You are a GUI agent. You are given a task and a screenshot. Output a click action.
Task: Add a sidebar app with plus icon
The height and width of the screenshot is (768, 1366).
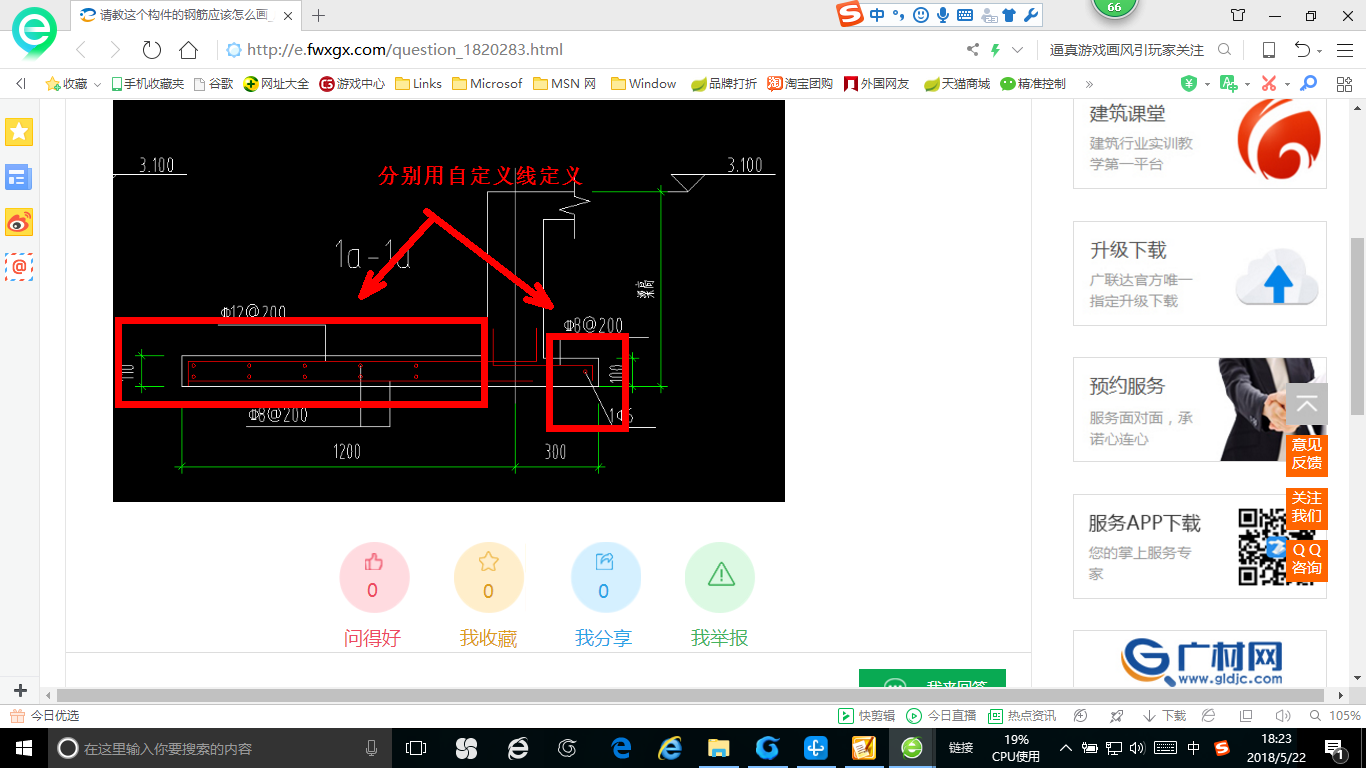point(20,690)
